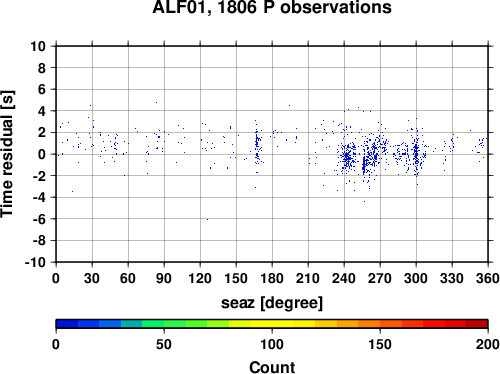Screen dimensions: 500x374
Task: Click the colorbar tick label 200
Action: (x=488, y=344)
